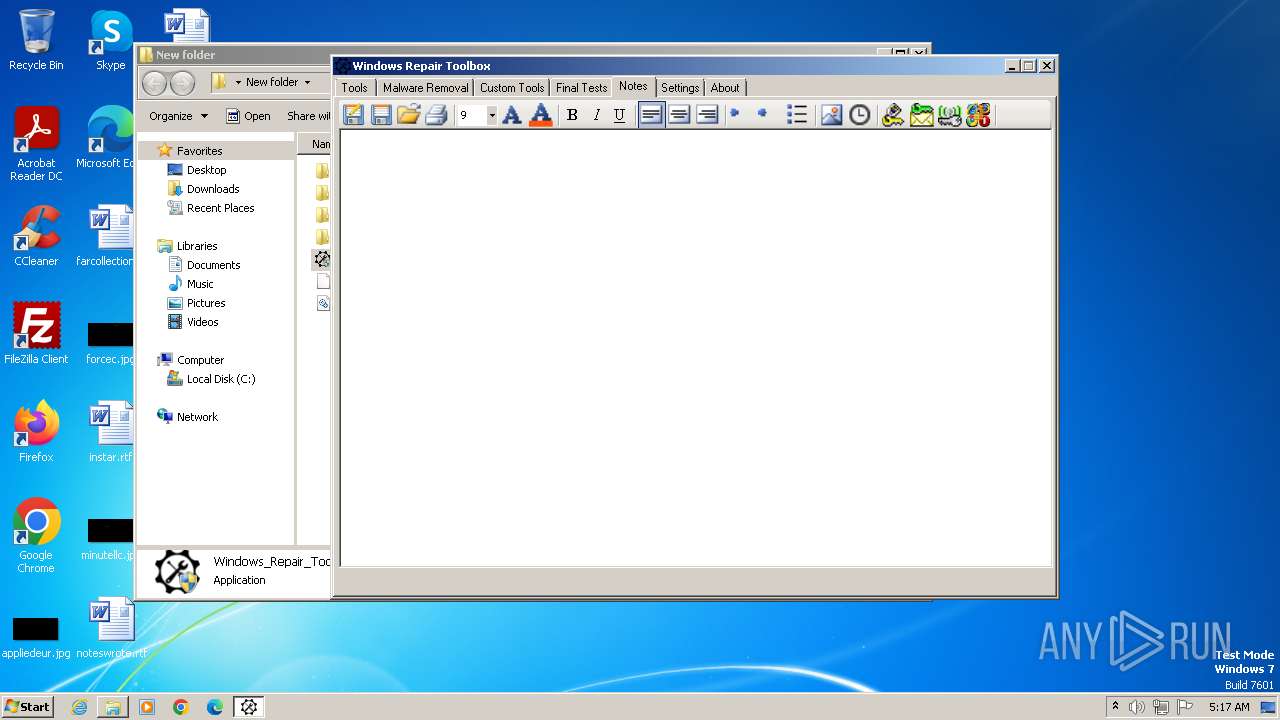This screenshot has width=1280, height=720.
Task: Align text right
Action: (707, 115)
